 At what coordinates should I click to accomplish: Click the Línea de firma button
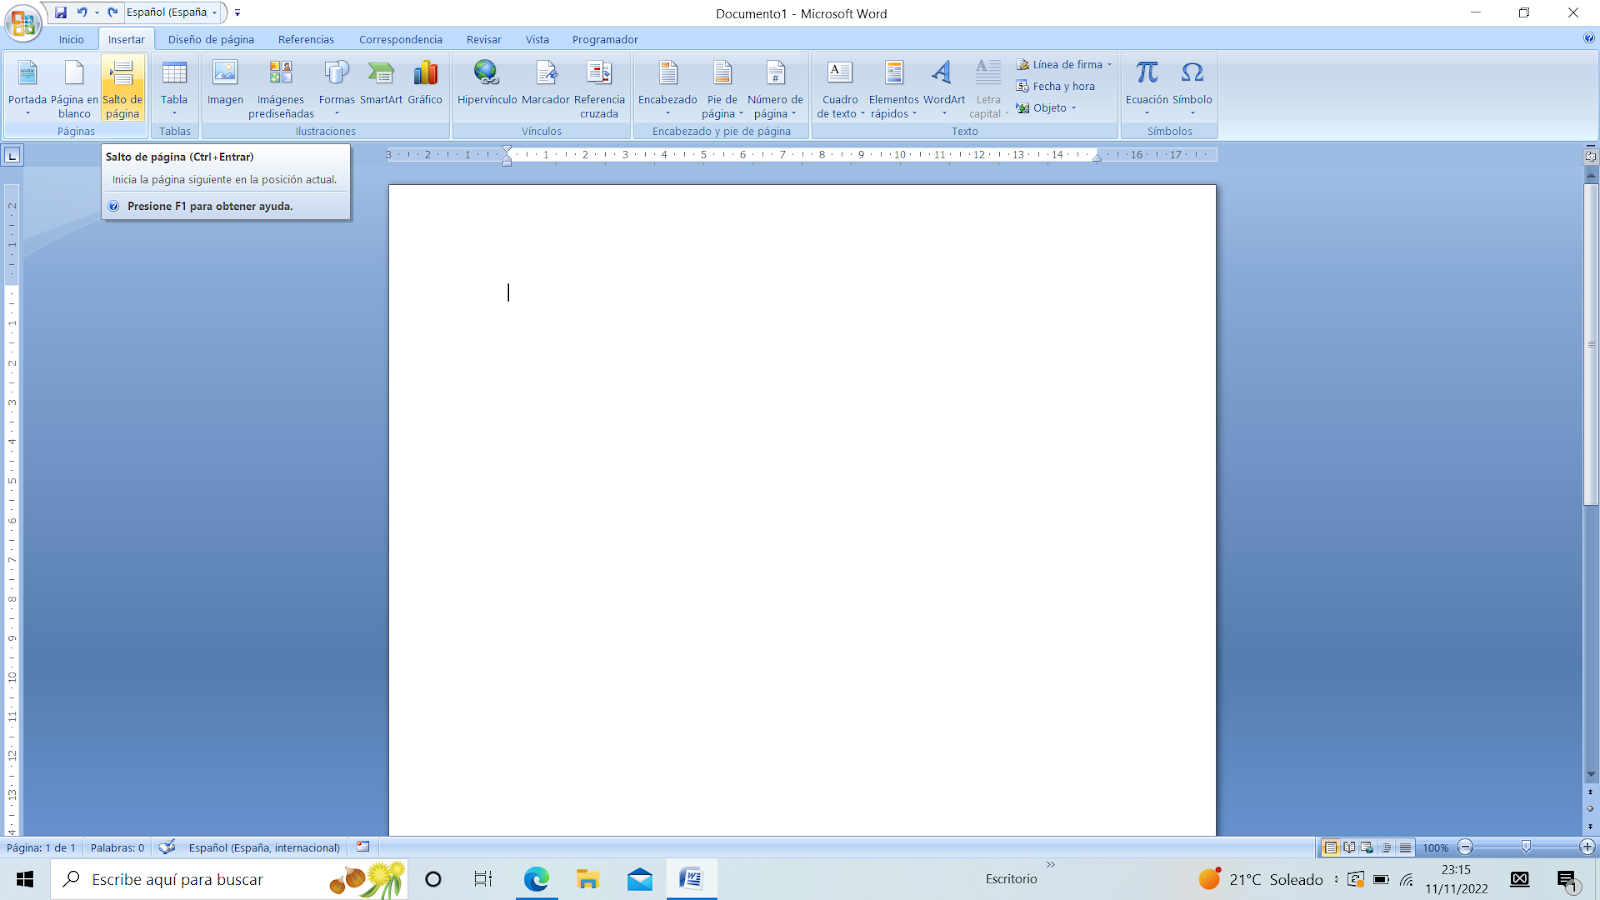(1059, 65)
